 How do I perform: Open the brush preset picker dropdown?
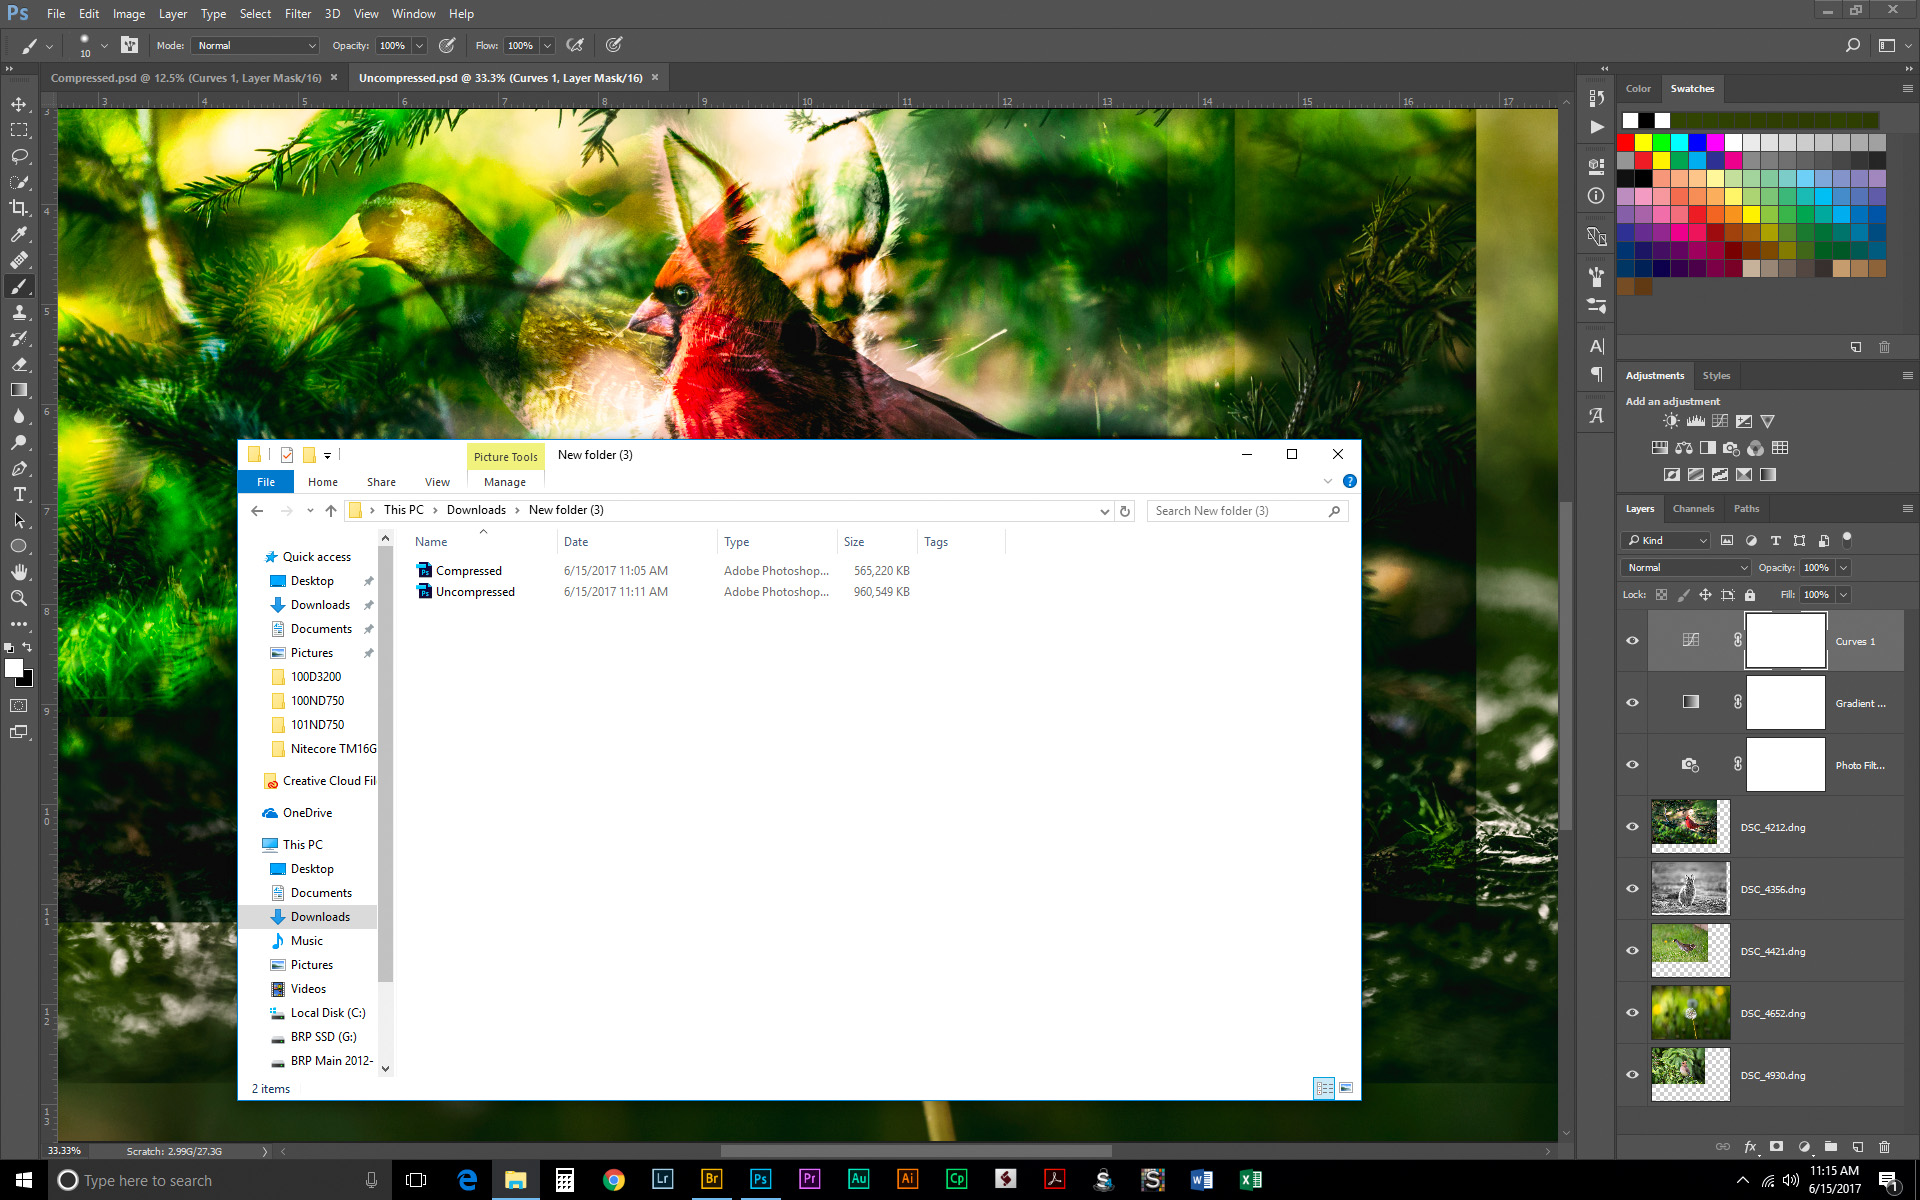click(103, 46)
